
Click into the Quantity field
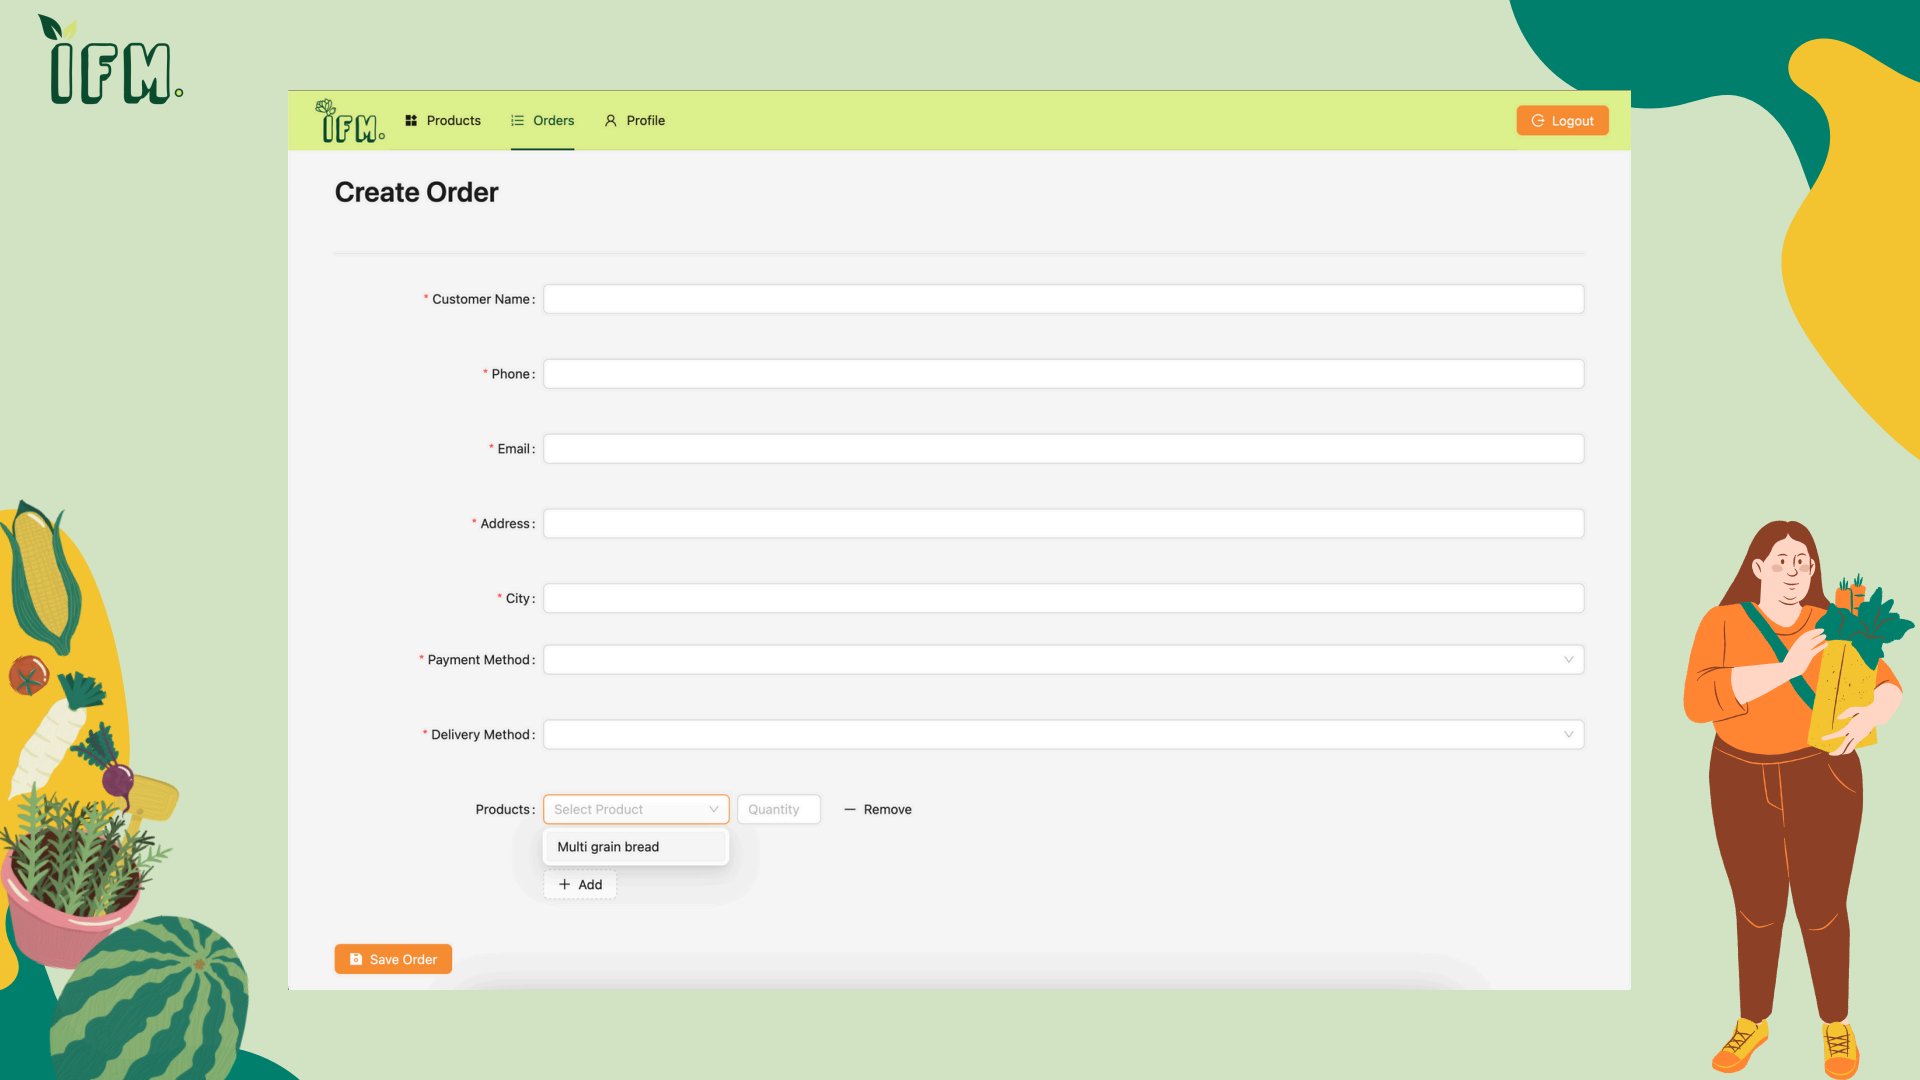[778, 810]
